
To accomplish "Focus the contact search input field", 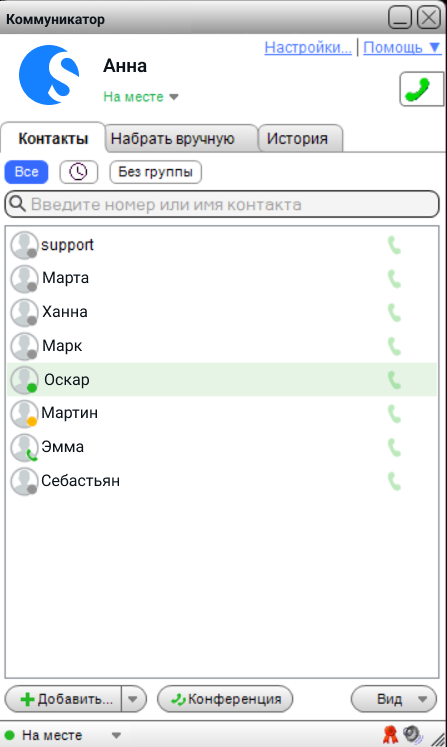I will 222,204.
